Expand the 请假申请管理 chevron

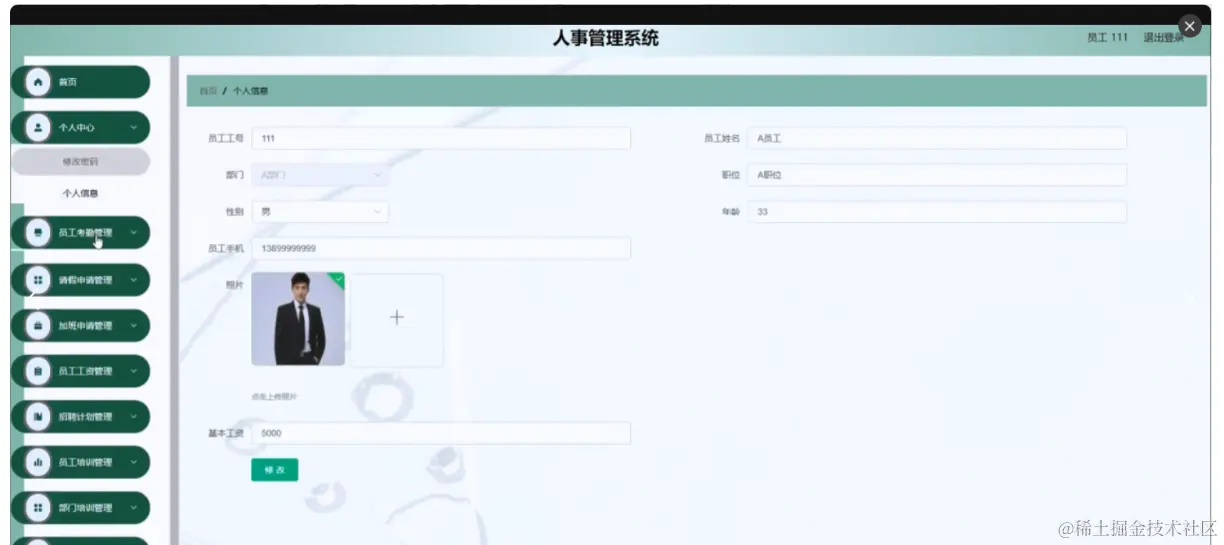coord(134,280)
